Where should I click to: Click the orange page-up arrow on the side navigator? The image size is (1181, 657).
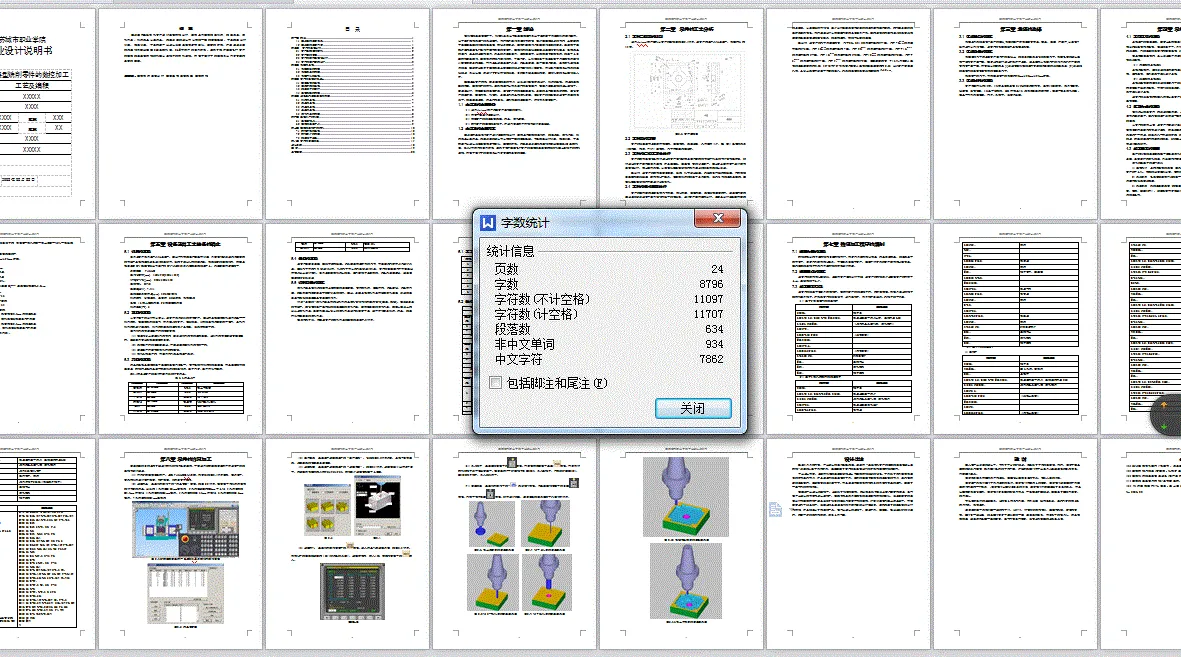pyautogui.click(x=1163, y=404)
